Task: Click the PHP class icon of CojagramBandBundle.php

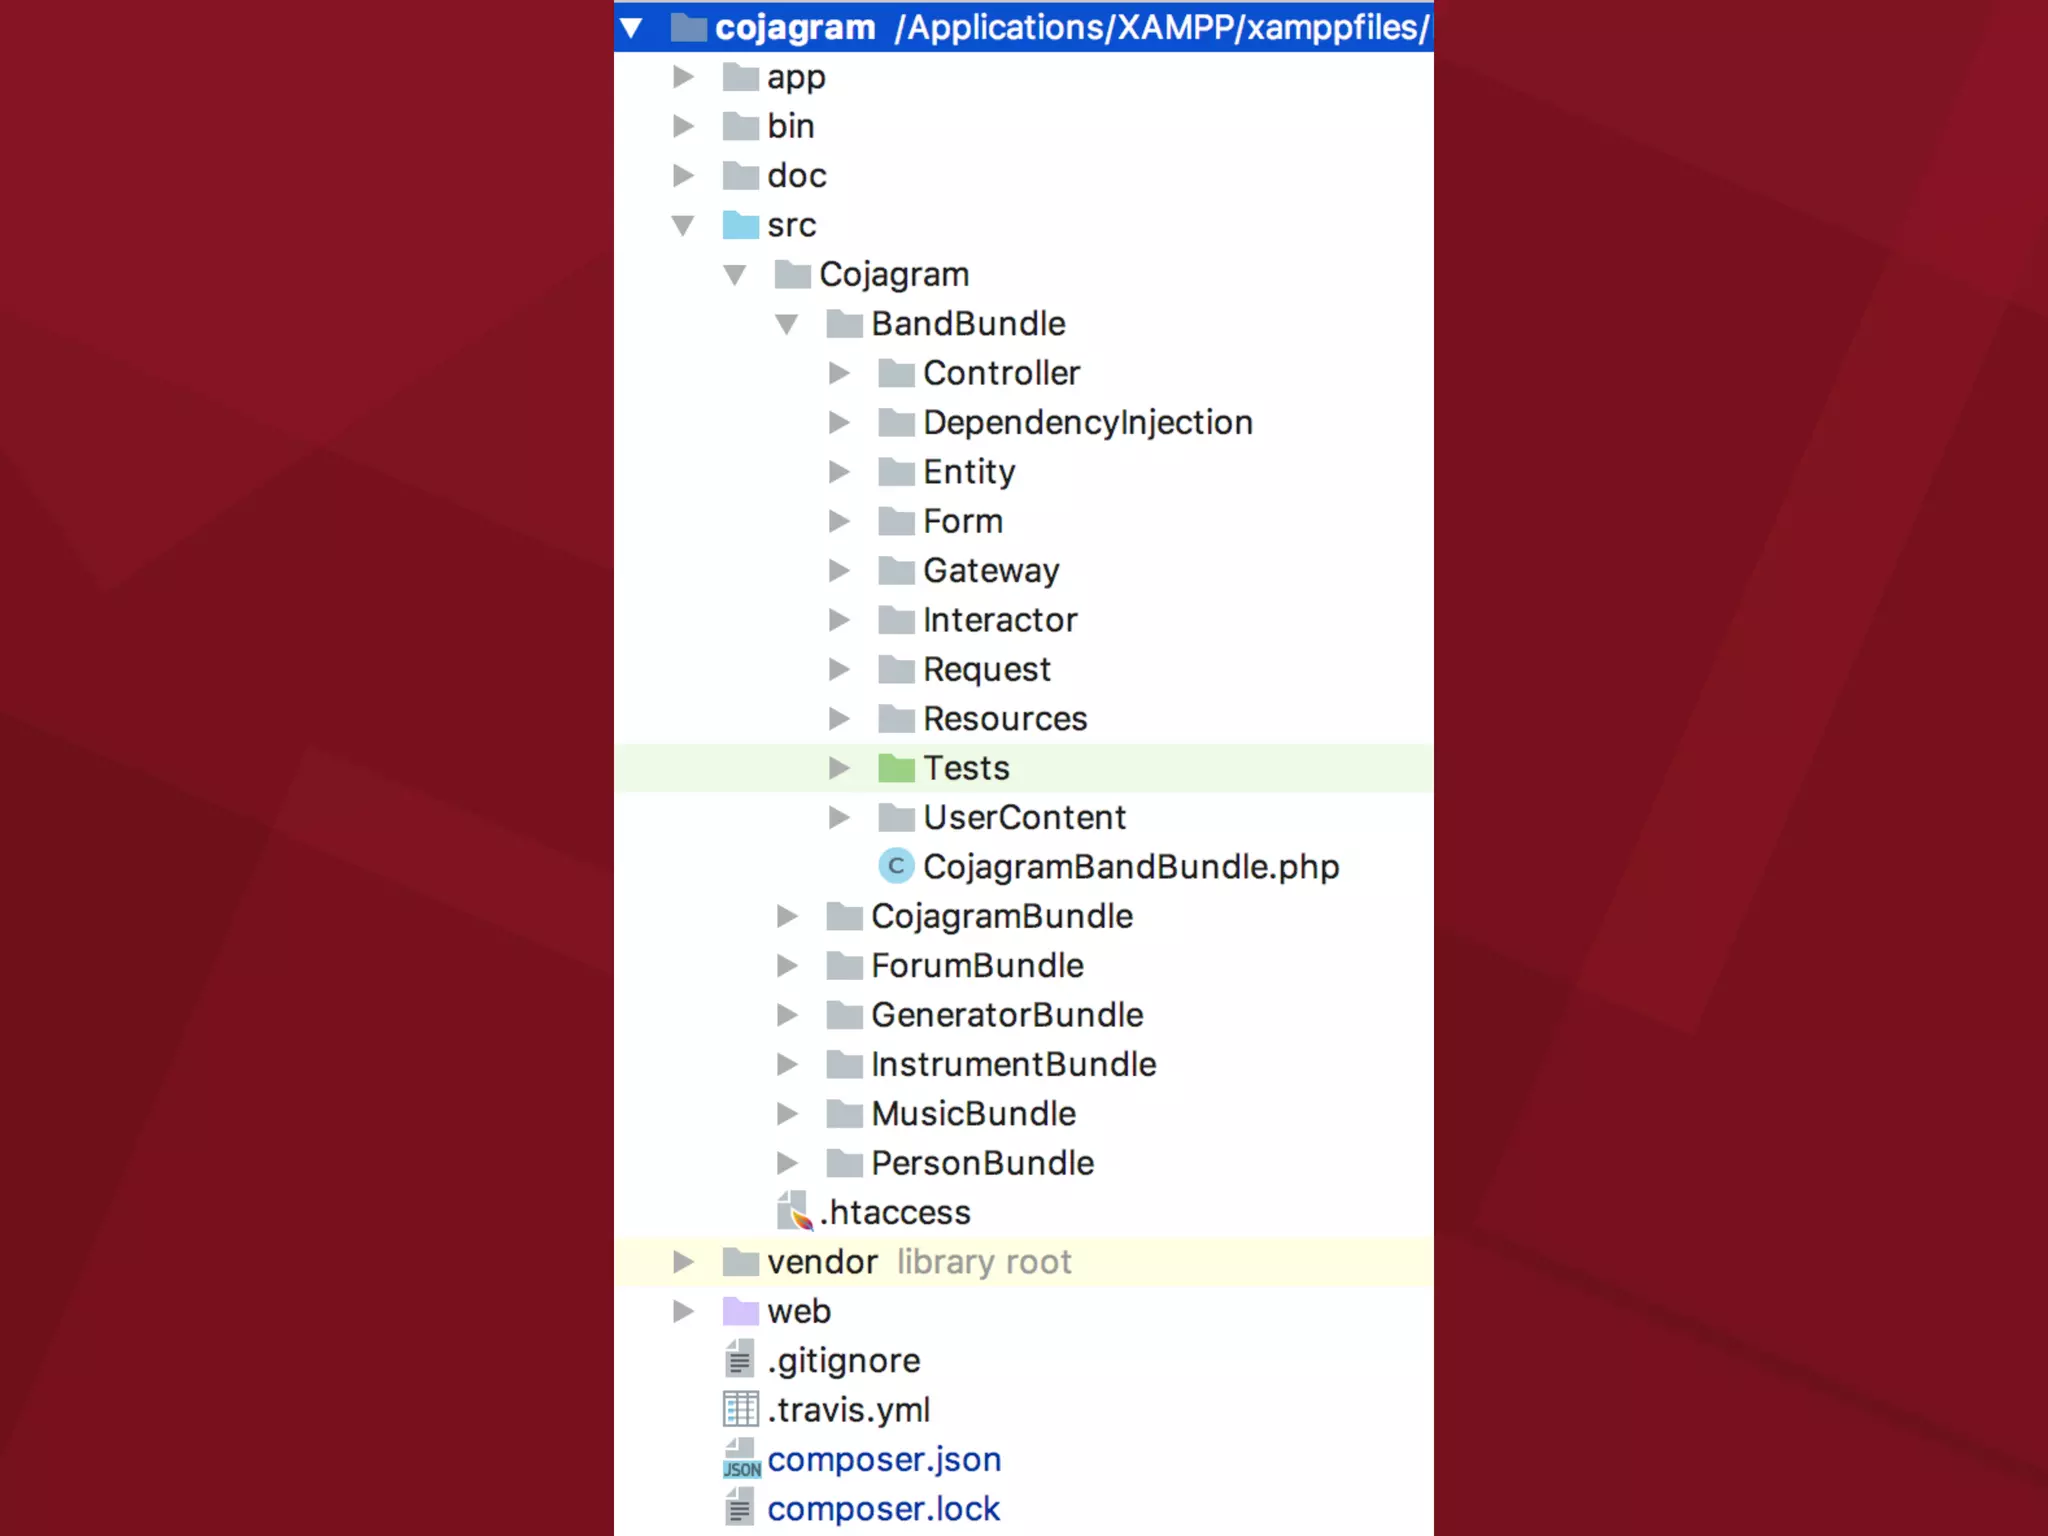Action: 896,866
